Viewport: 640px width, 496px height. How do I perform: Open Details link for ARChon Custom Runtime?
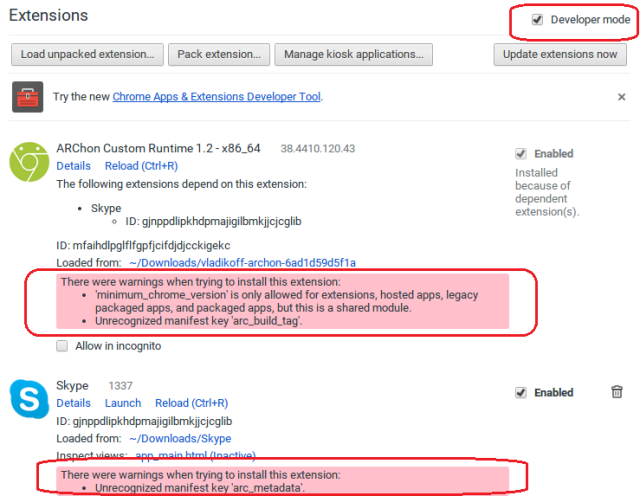click(74, 166)
